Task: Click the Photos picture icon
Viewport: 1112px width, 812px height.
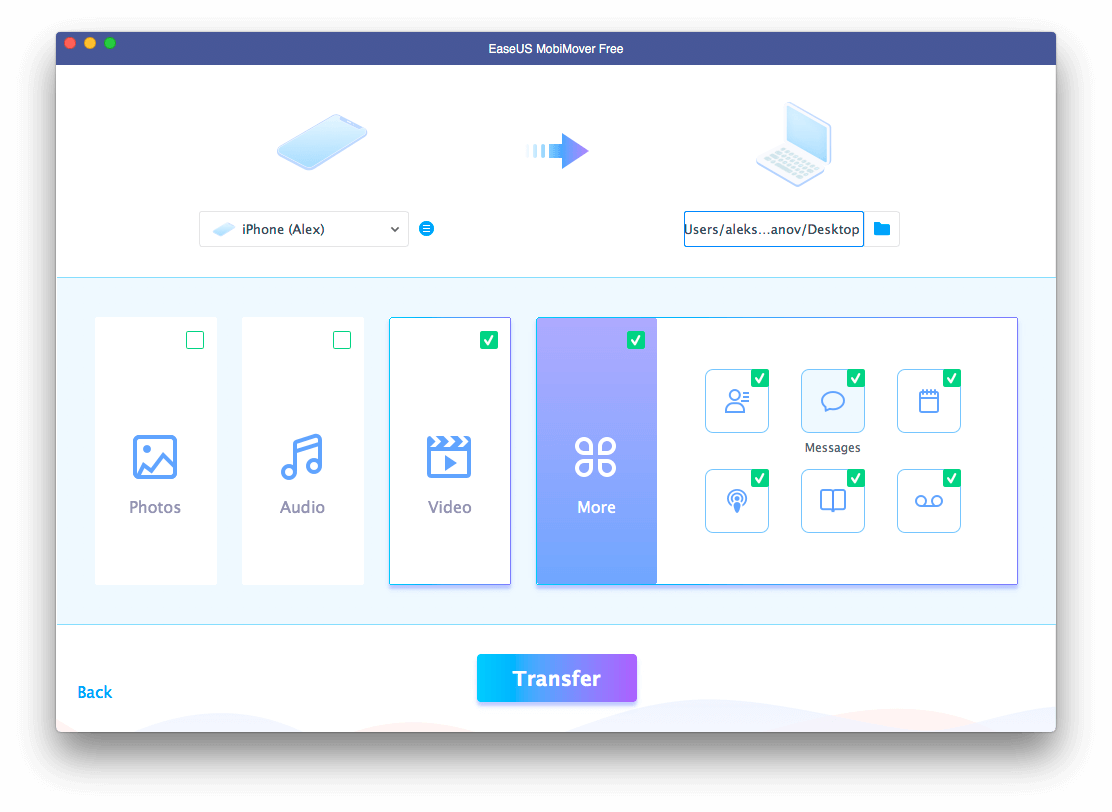Action: pos(155,457)
